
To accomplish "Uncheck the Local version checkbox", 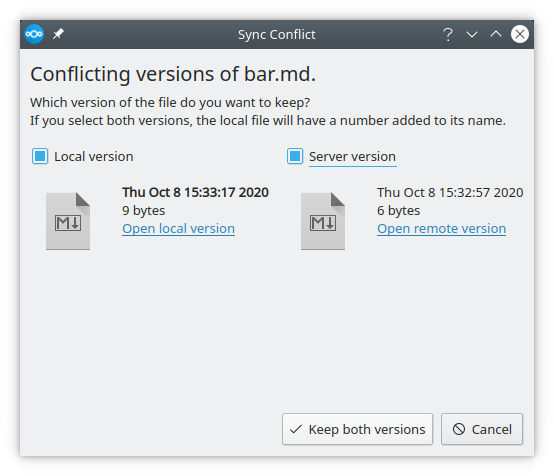I will click(40, 156).
